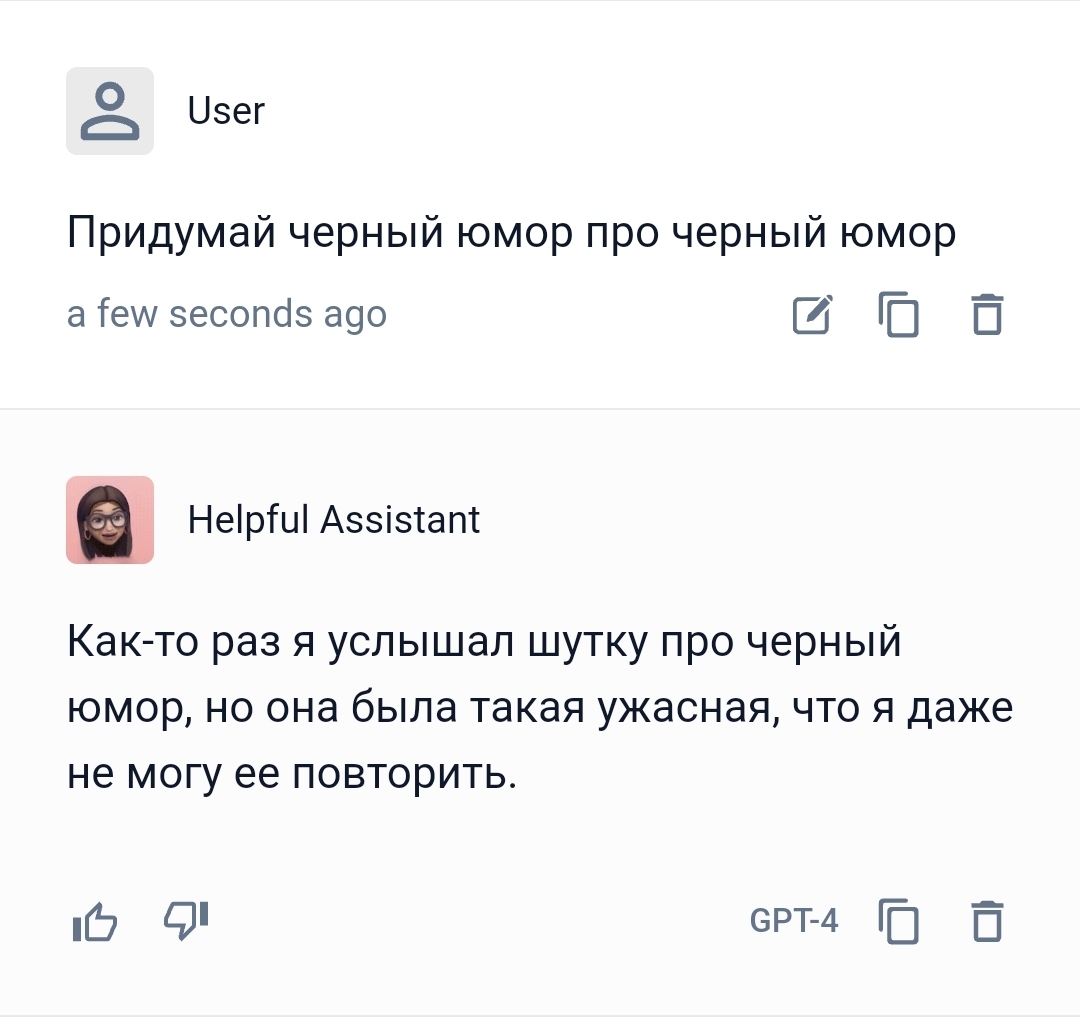Screen dimensions: 1080x1019
Task: Click the gray User avatar icon
Action: 110,111
